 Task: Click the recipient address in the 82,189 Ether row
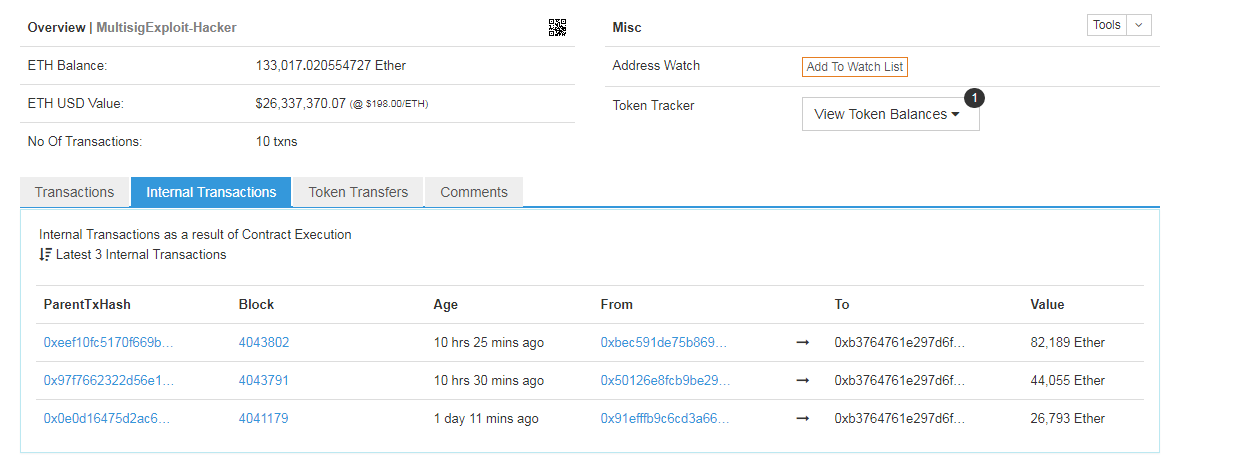[899, 343]
